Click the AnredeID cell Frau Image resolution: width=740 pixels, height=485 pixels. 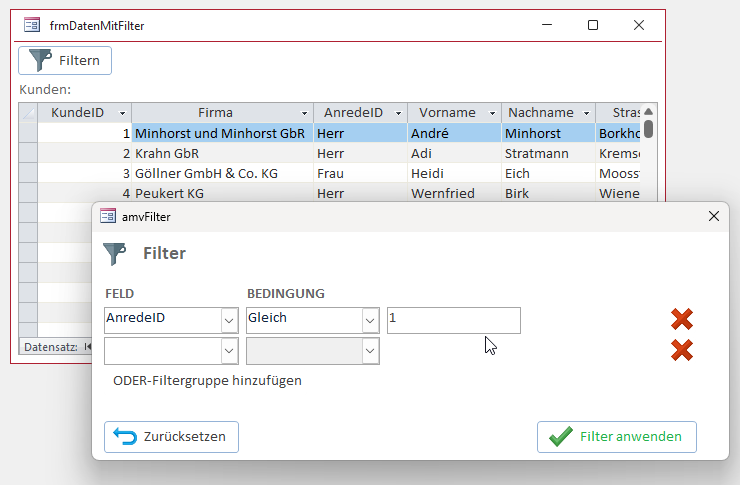360,173
